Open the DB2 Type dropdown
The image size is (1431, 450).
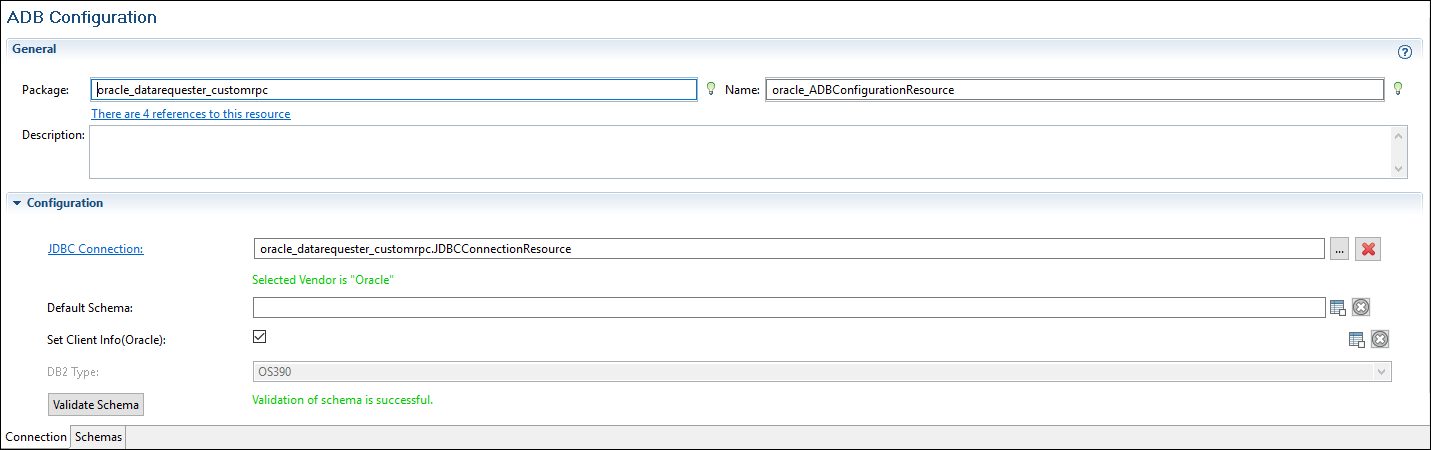1382,372
